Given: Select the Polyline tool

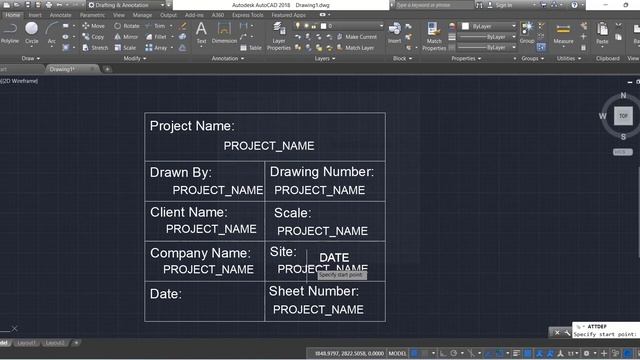Looking at the screenshot, I should pyautogui.click(x=10, y=33).
